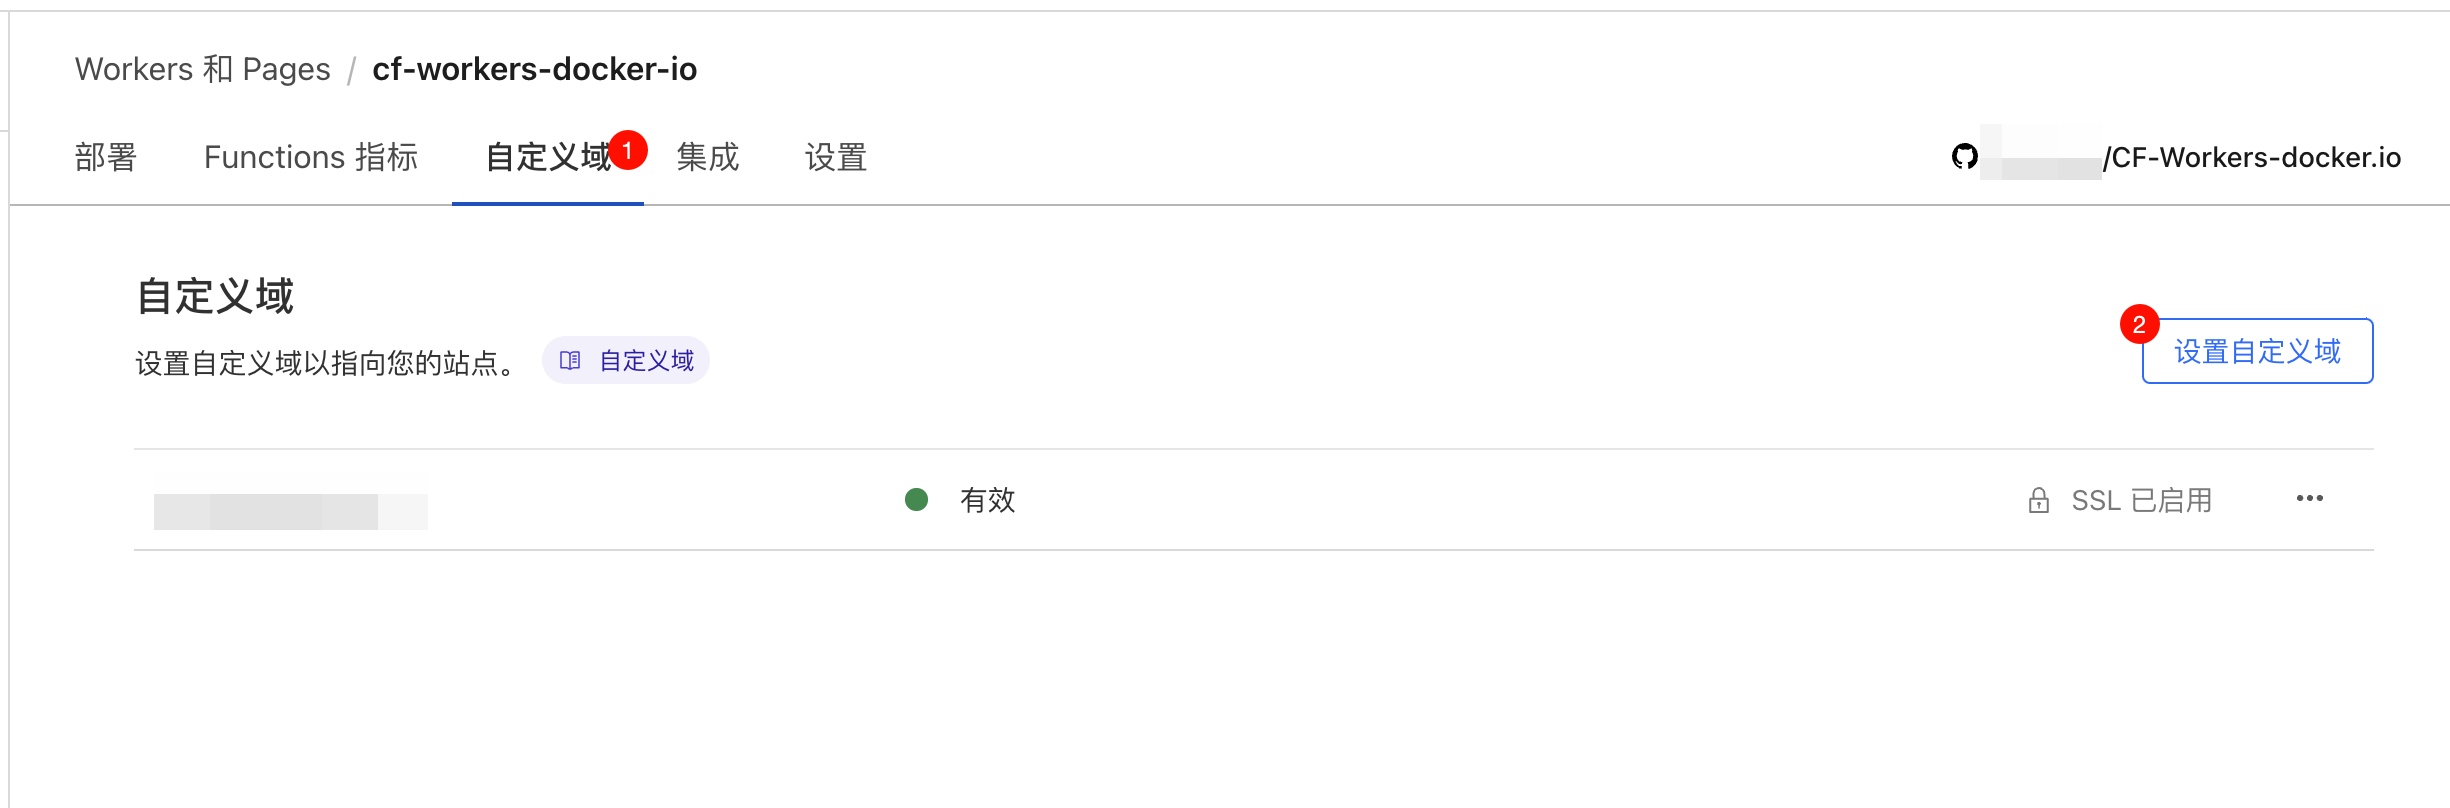
Task: Select the 自定义域 tab
Action: (x=546, y=158)
